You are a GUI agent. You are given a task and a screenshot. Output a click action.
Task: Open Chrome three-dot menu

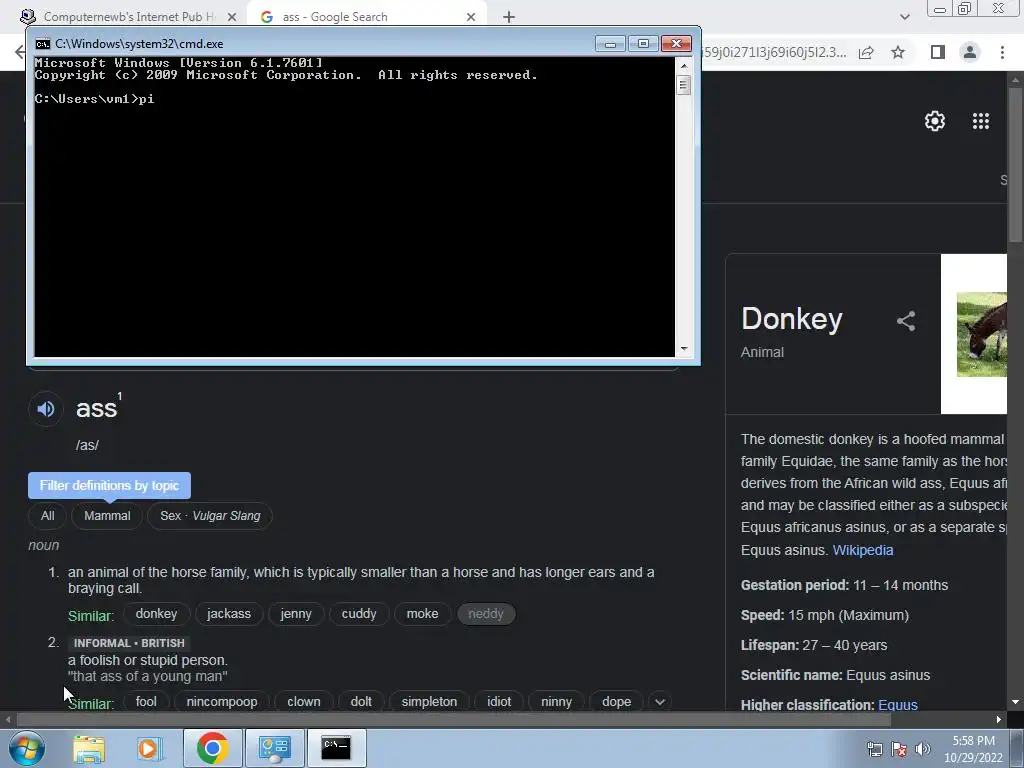(x=1002, y=52)
